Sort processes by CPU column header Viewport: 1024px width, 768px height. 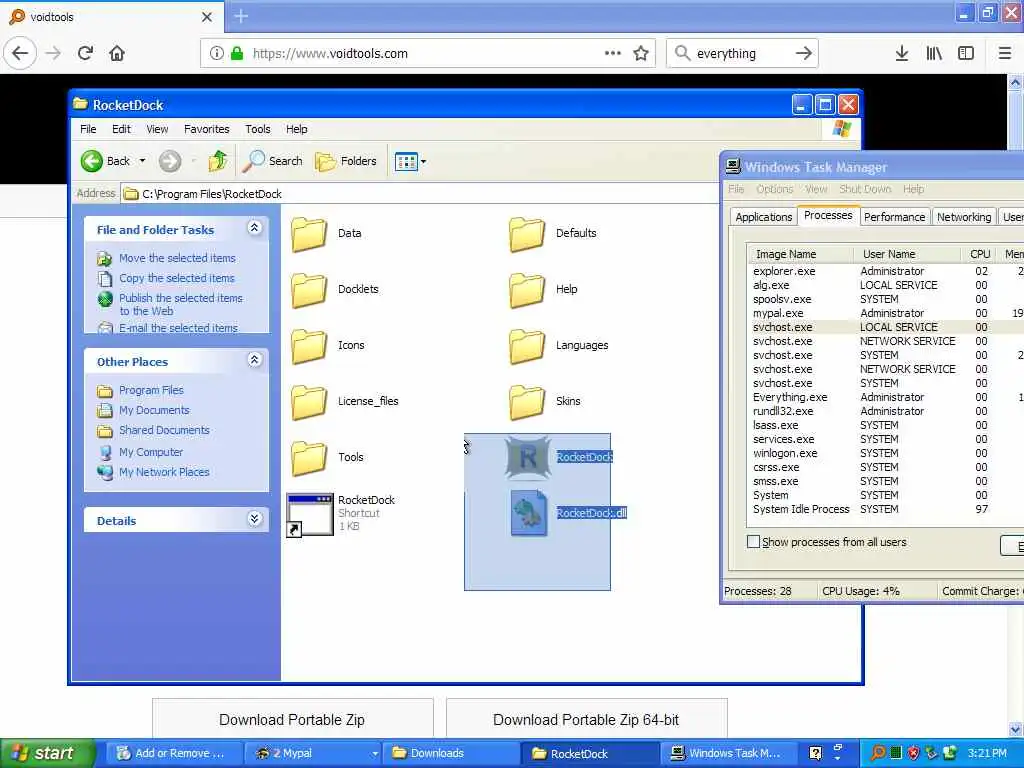(980, 254)
